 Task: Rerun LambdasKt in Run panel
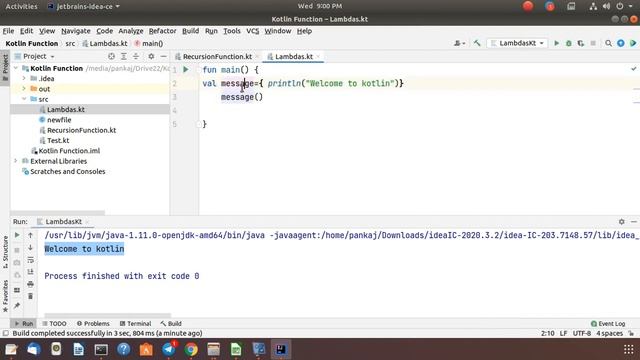click(17, 235)
